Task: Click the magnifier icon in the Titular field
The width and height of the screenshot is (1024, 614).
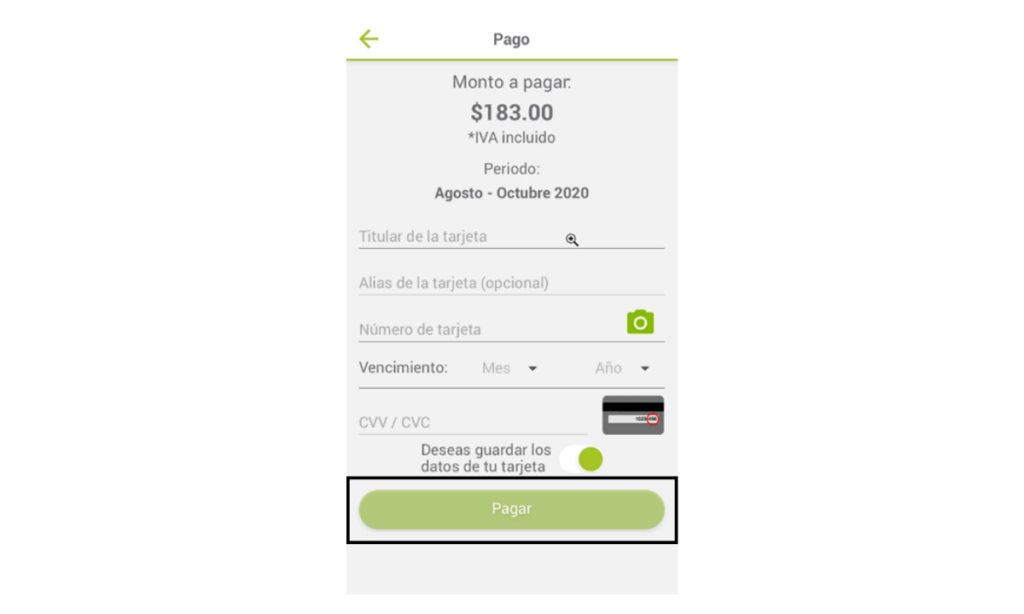Action: coord(572,240)
